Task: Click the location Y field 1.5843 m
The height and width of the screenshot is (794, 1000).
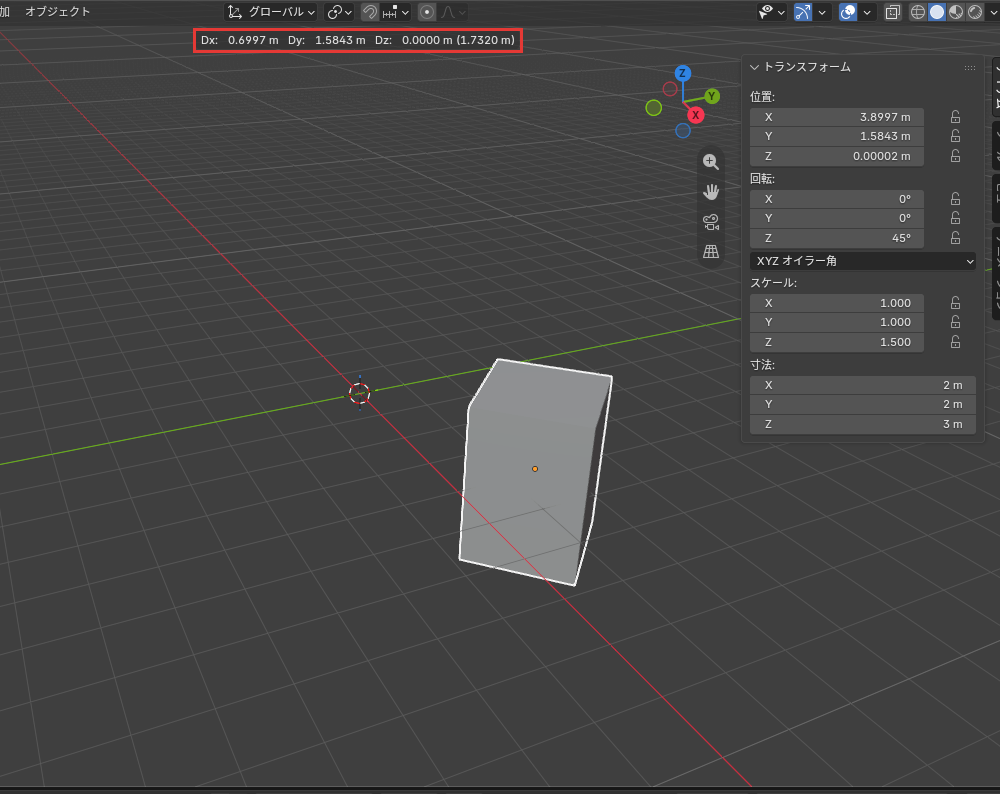Action: coord(837,136)
